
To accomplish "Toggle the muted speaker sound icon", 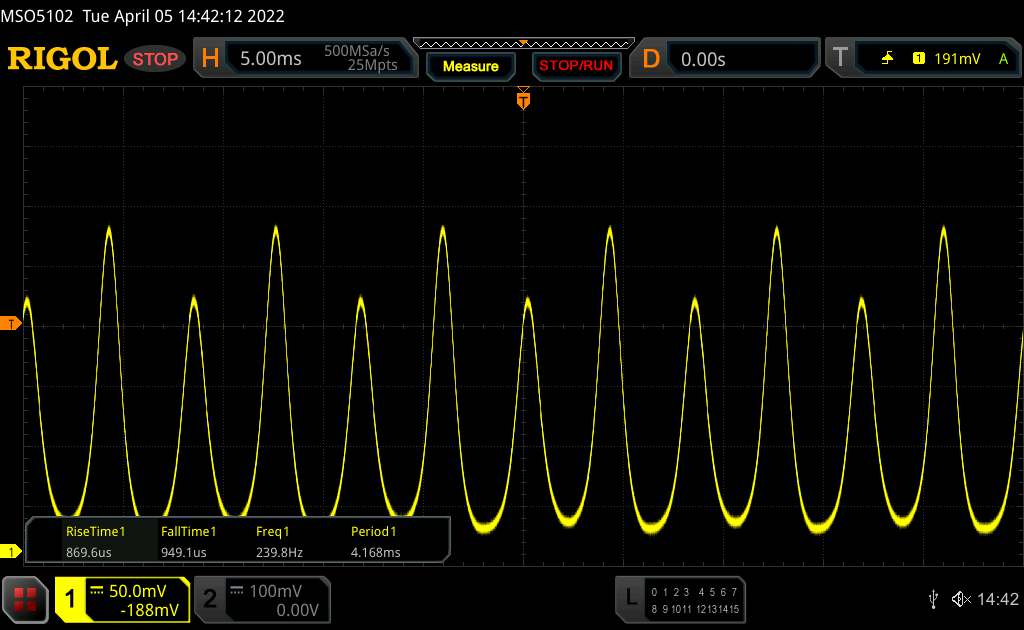I will point(961,598).
